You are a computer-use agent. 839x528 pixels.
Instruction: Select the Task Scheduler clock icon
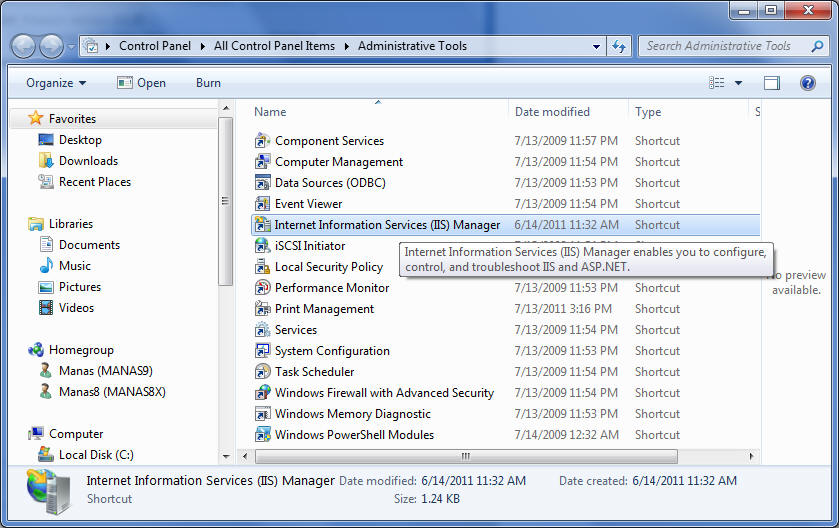pos(262,372)
